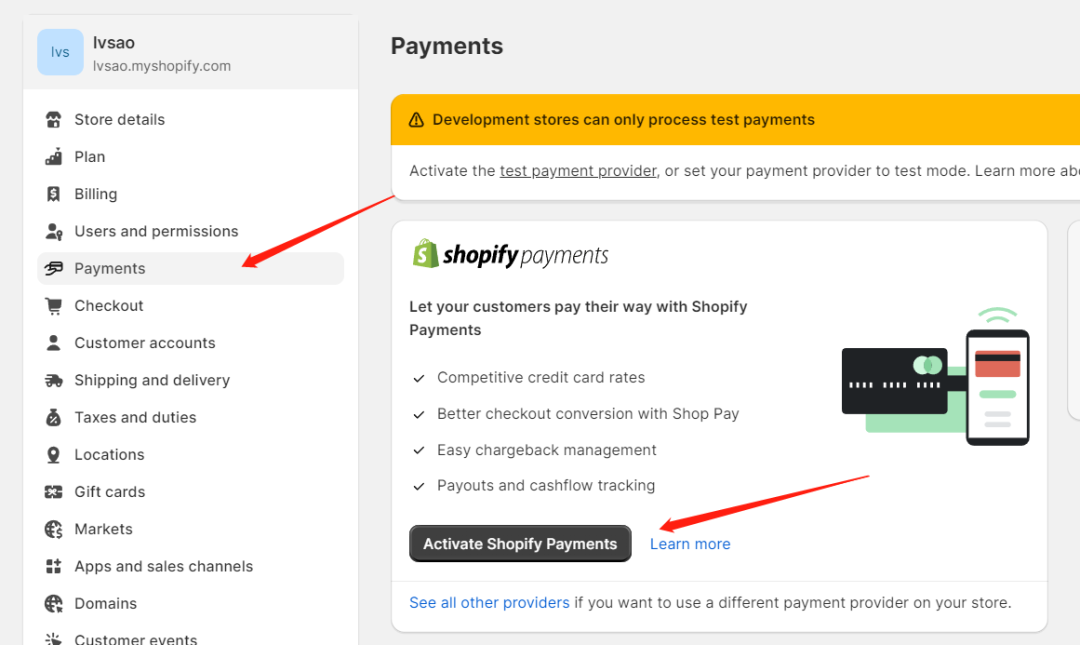Click the Users and permissions icon
Screen dimensions: 1080x645
click(x=54, y=231)
